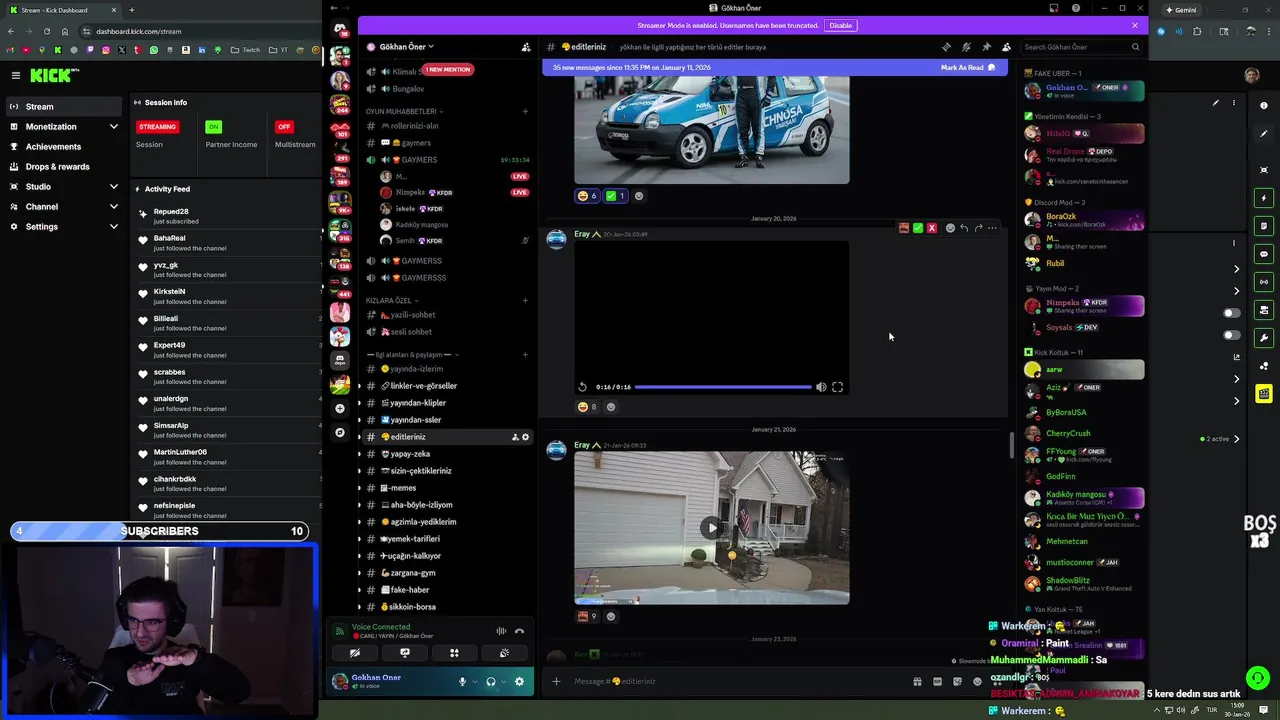The width and height of the screenshot is (1280, 720).
Task: Open black video in fullscreen
Action: point(838,387)
